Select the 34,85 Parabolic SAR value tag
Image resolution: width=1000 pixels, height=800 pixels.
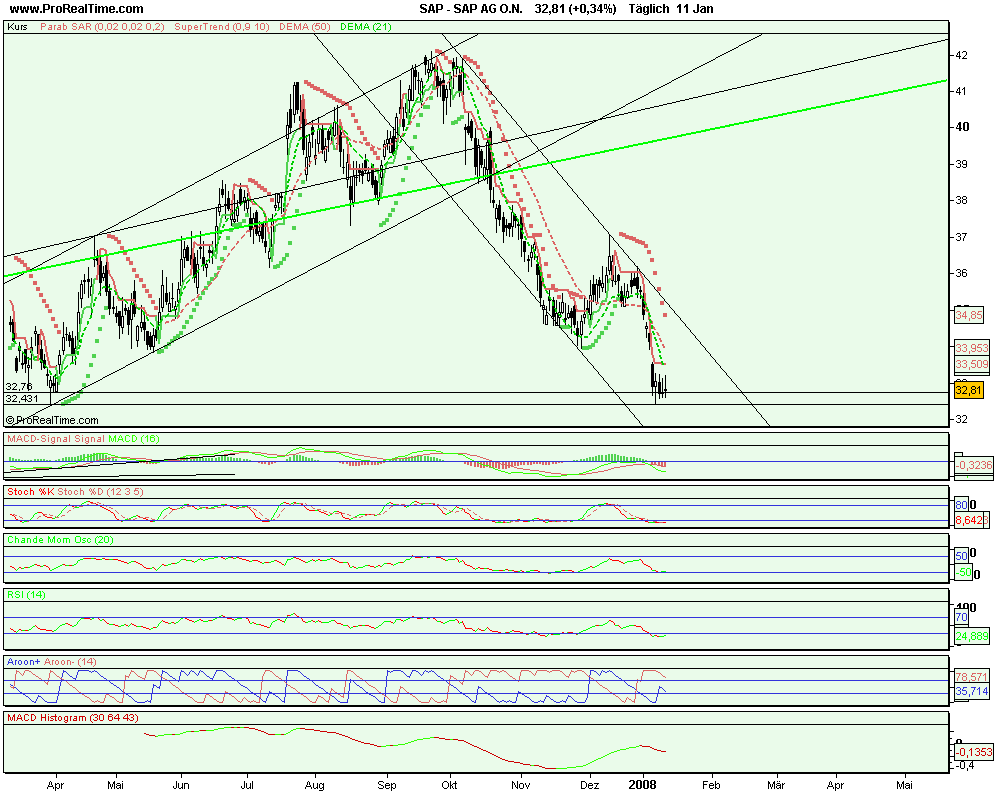click(970, 316)
